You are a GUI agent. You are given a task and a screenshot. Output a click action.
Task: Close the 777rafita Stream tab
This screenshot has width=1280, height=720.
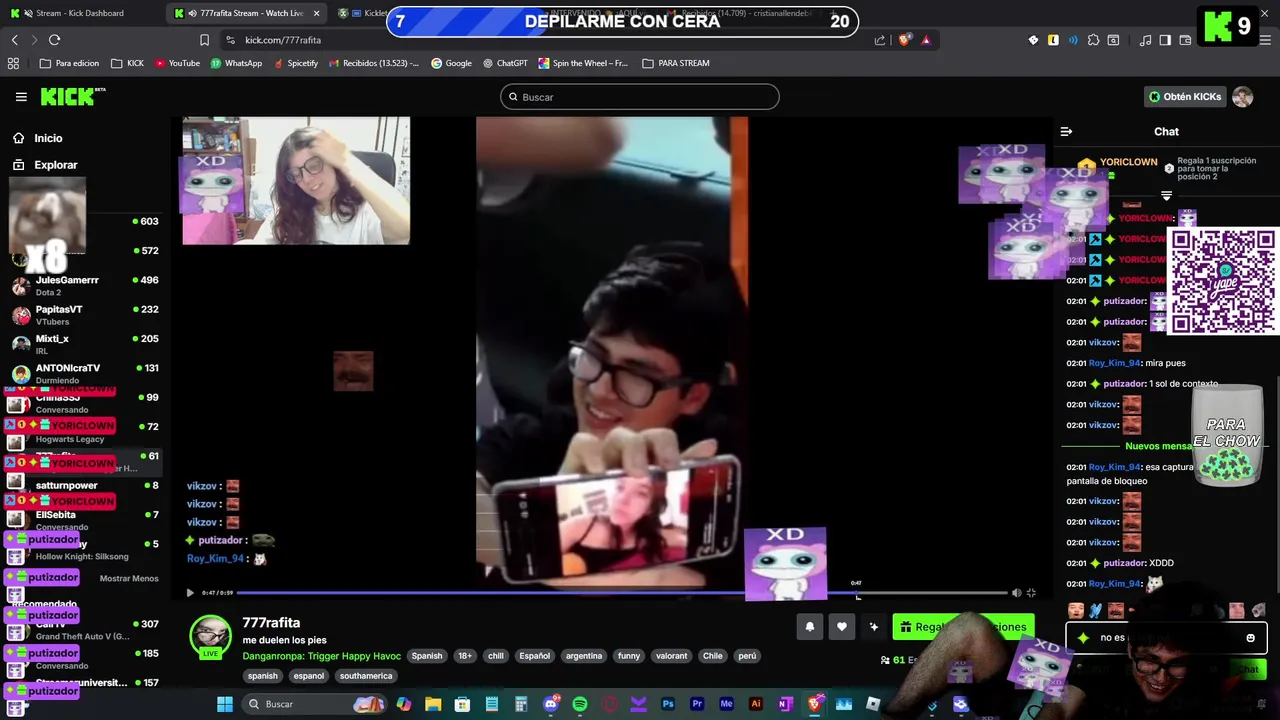pos(317,13)
